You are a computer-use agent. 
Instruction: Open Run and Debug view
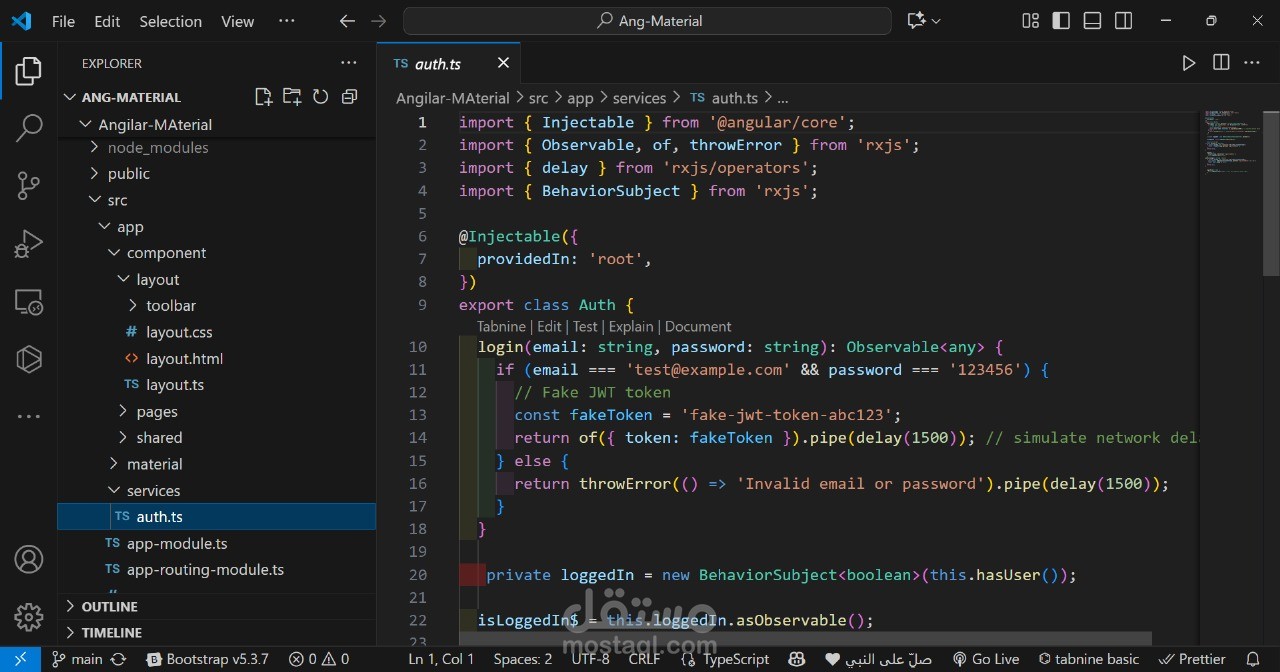point(28,243)
